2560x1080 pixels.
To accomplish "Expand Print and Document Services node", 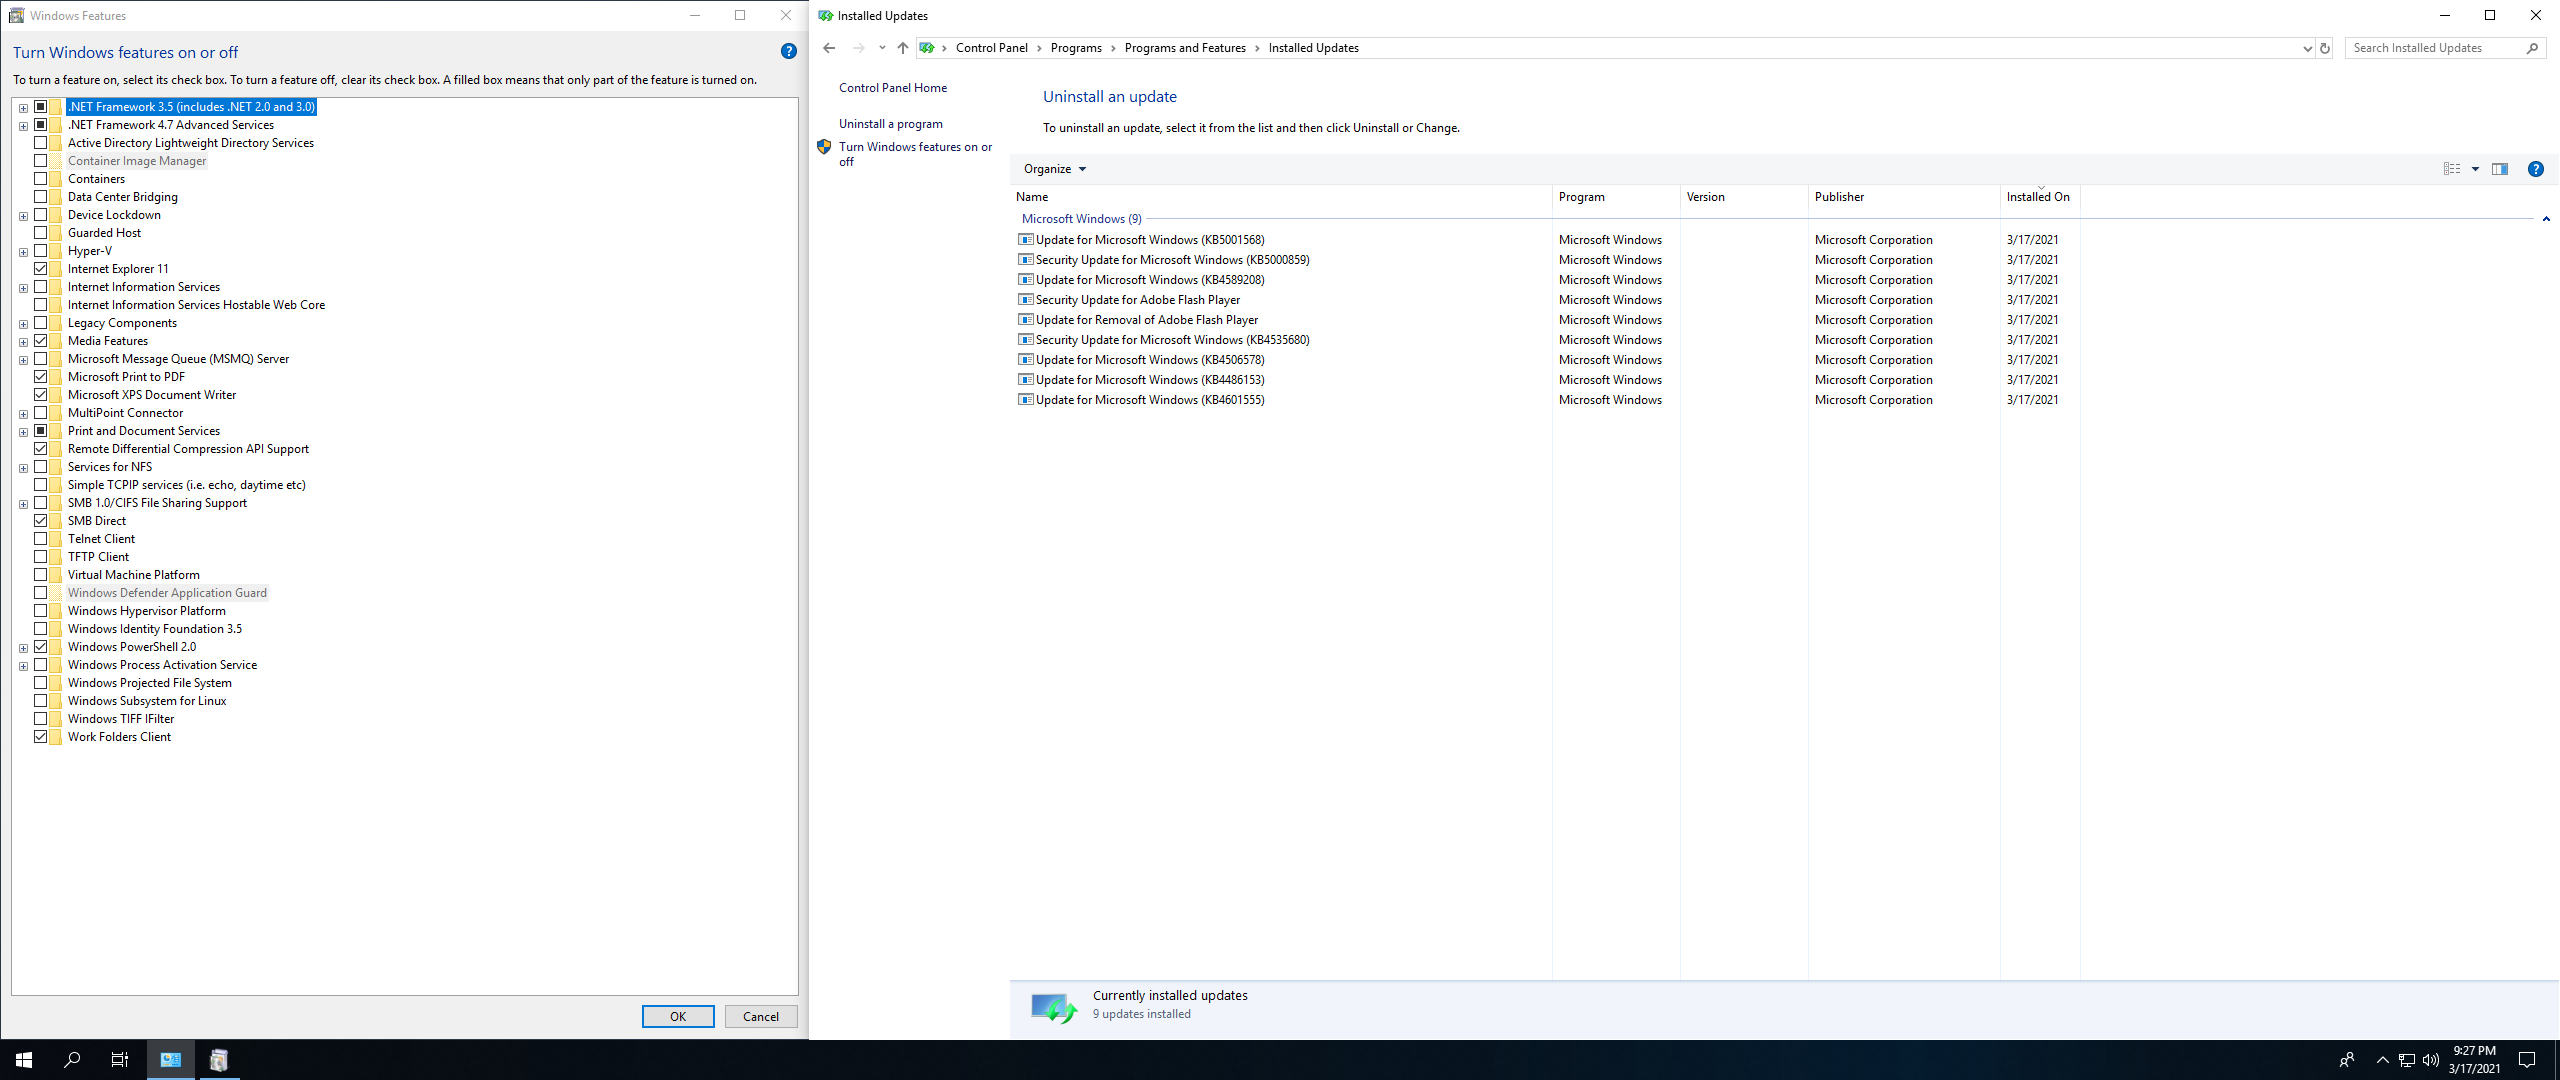I will pyautogui.click(x=23, y=432).
